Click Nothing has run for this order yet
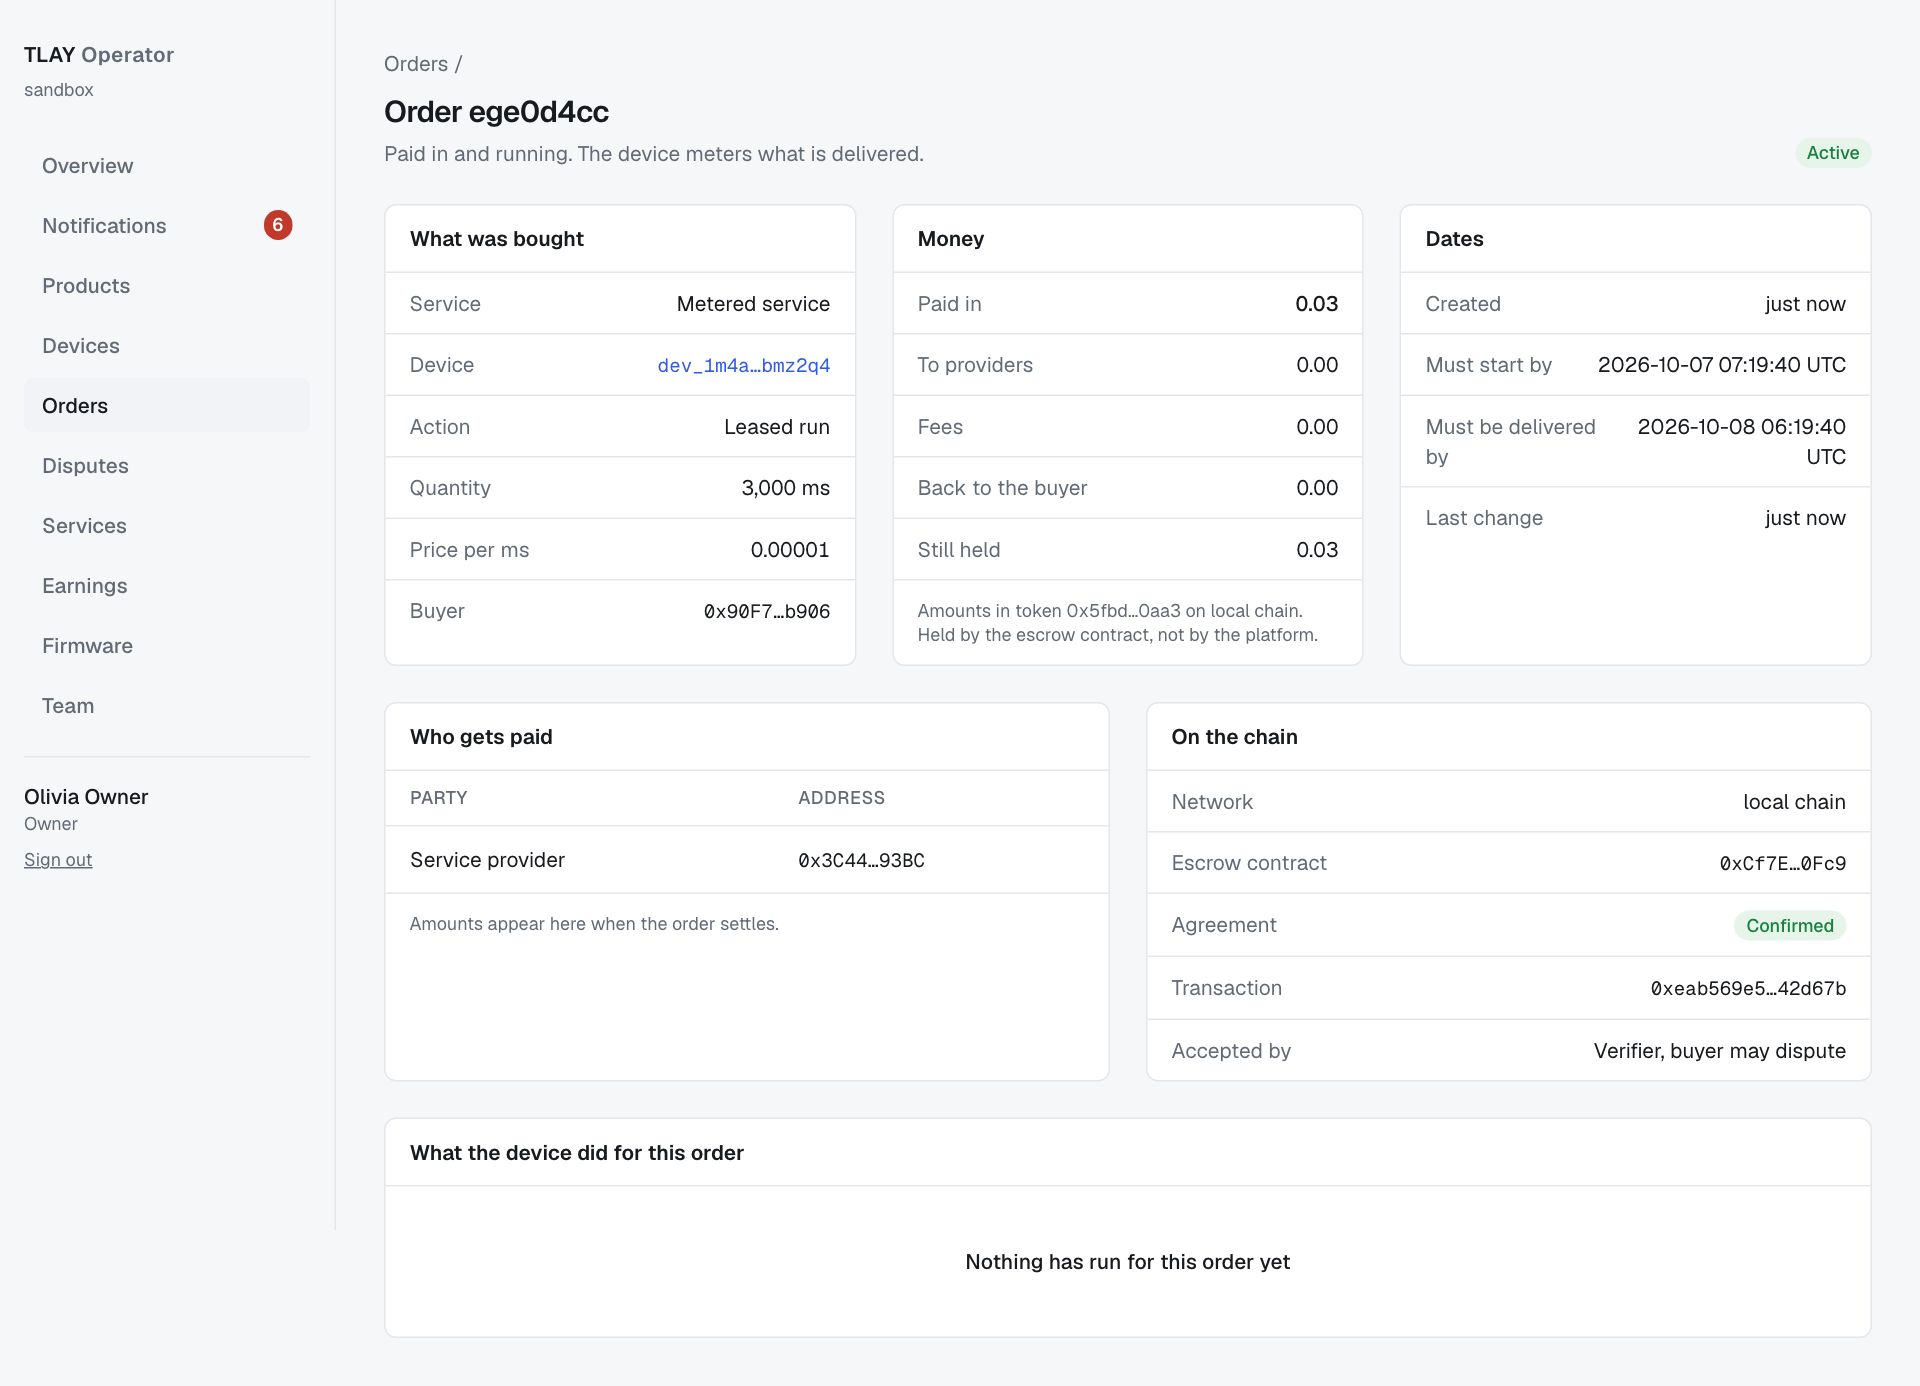The height and width of the screenshot is (1386, 1920). (x=1127, y=1262)
